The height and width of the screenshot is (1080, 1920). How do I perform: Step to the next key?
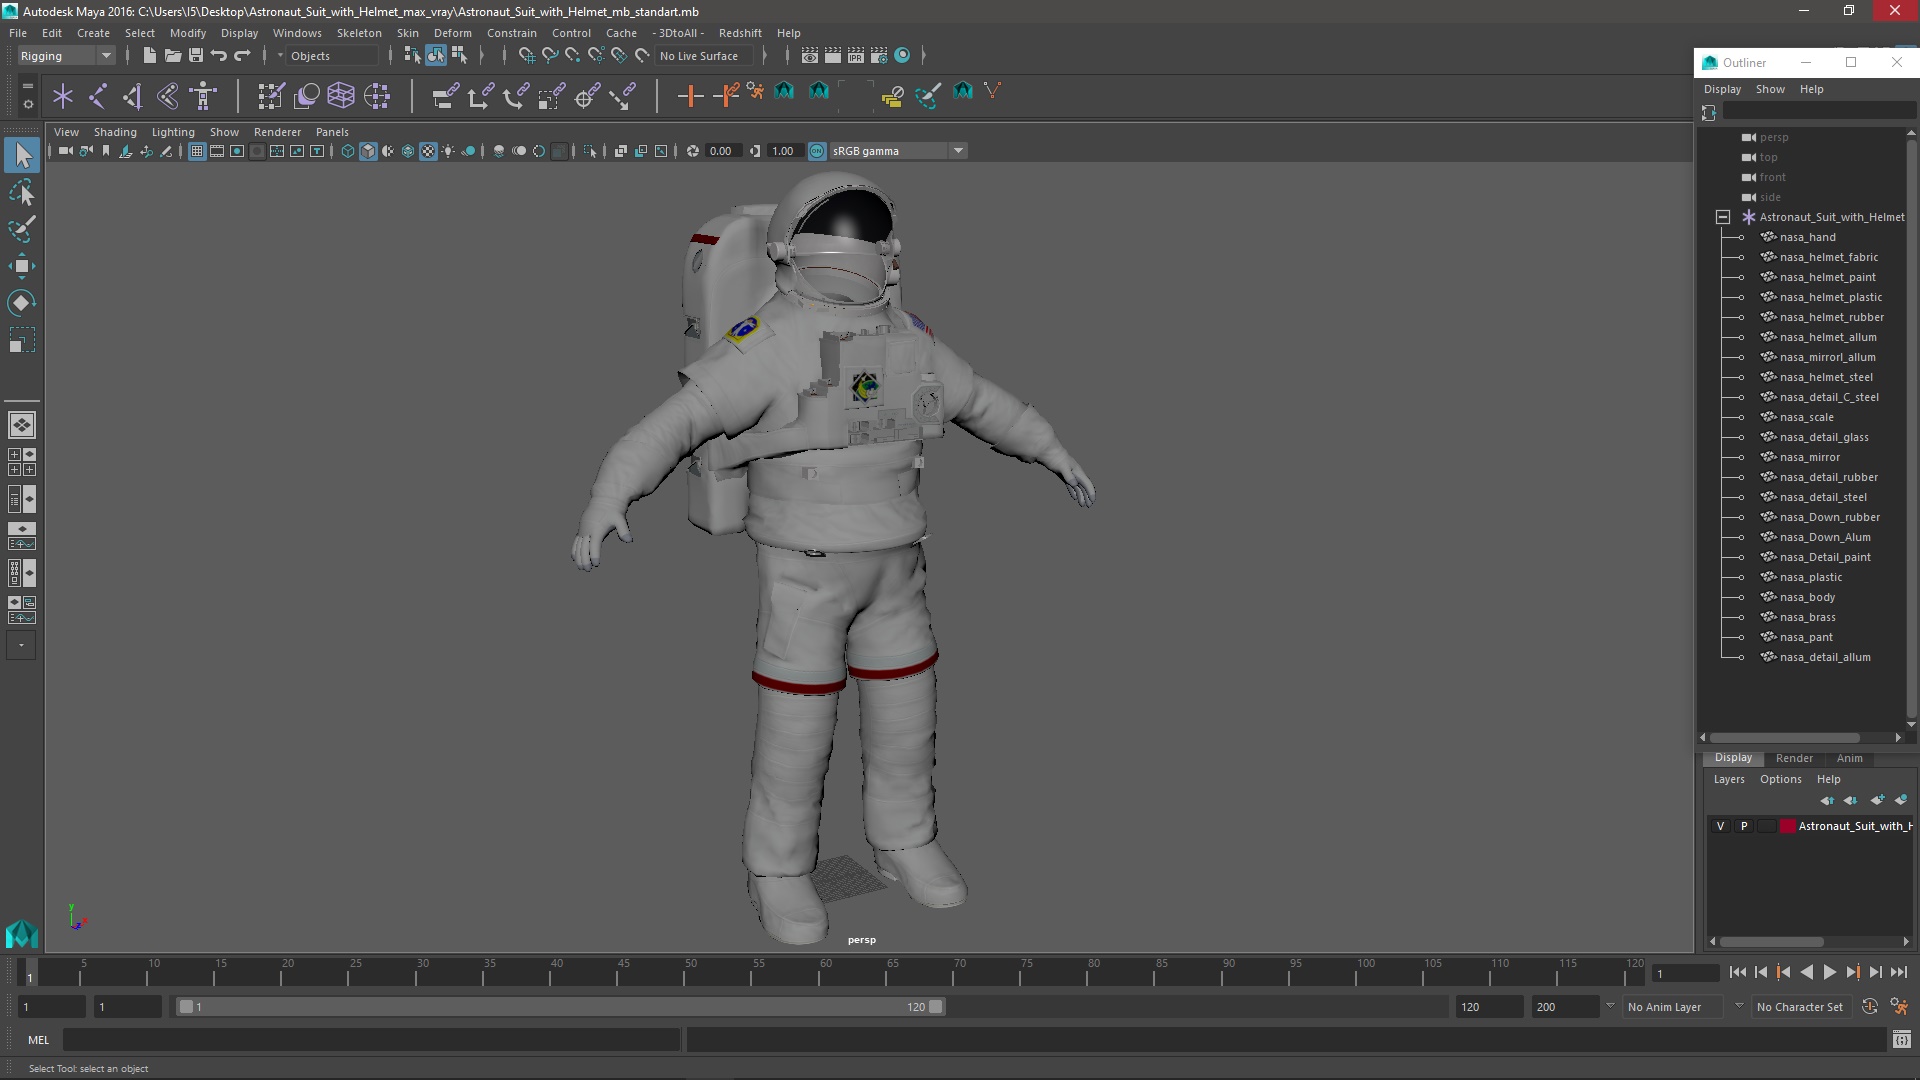click(x=1852, y=972)
